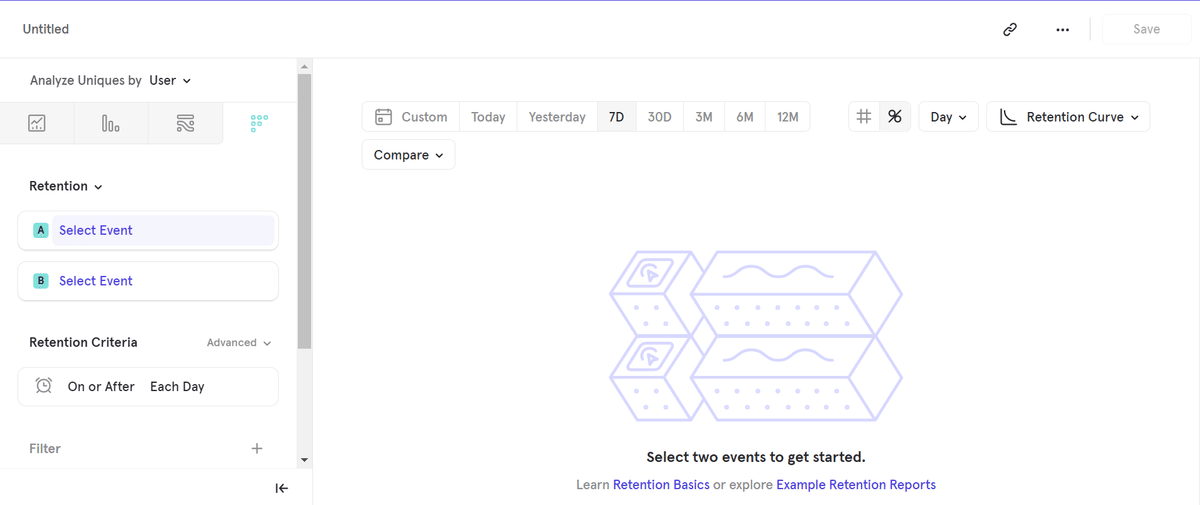
Task: Toggle the % percentage view
Action: tap(895, 117)
